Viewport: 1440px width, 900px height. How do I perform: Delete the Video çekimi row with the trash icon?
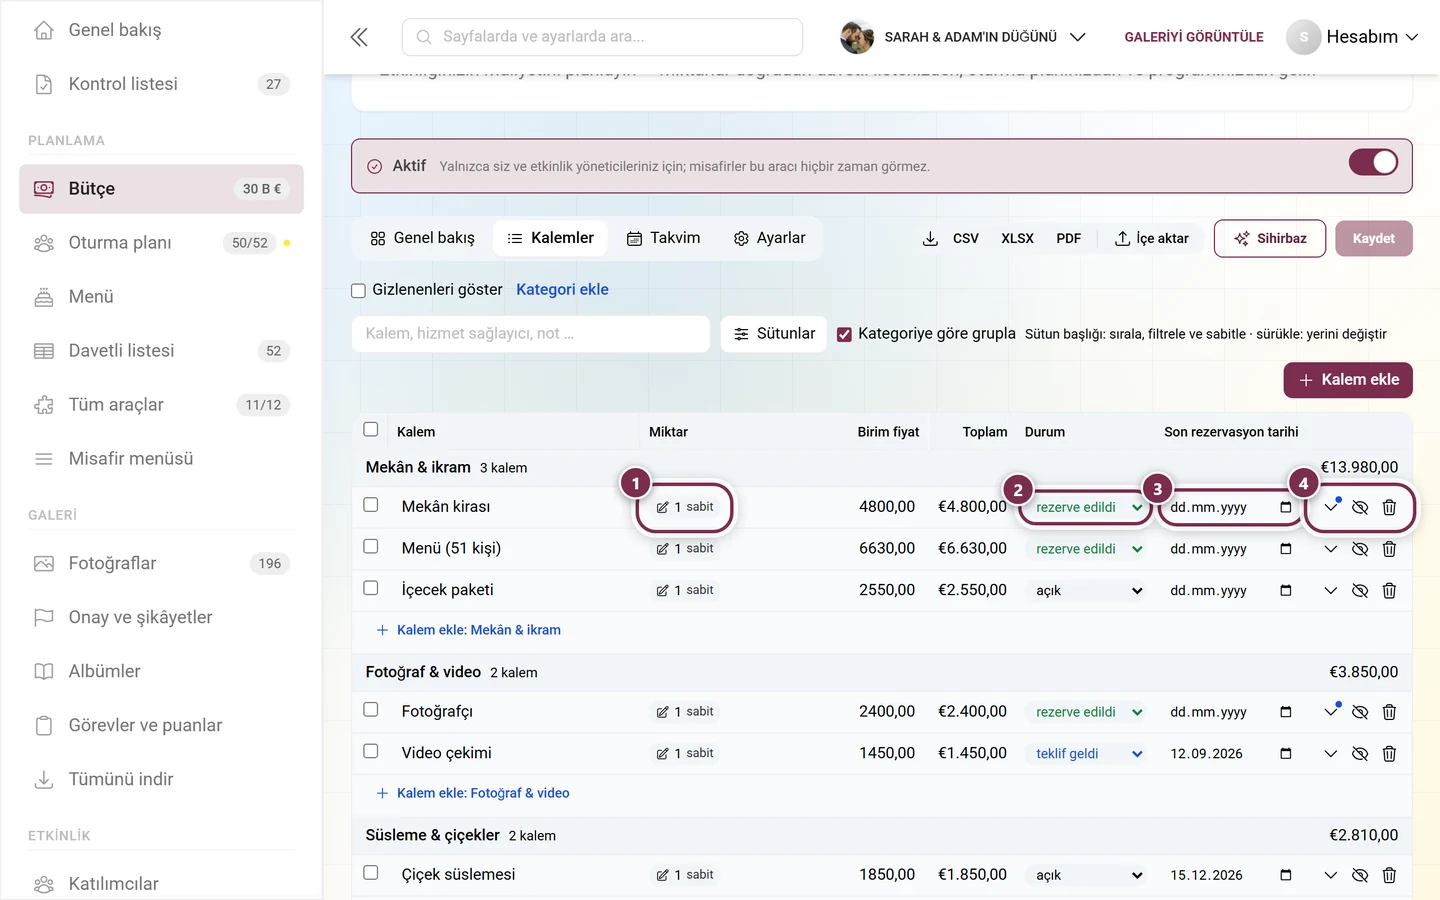click(x=1389, y=753)
